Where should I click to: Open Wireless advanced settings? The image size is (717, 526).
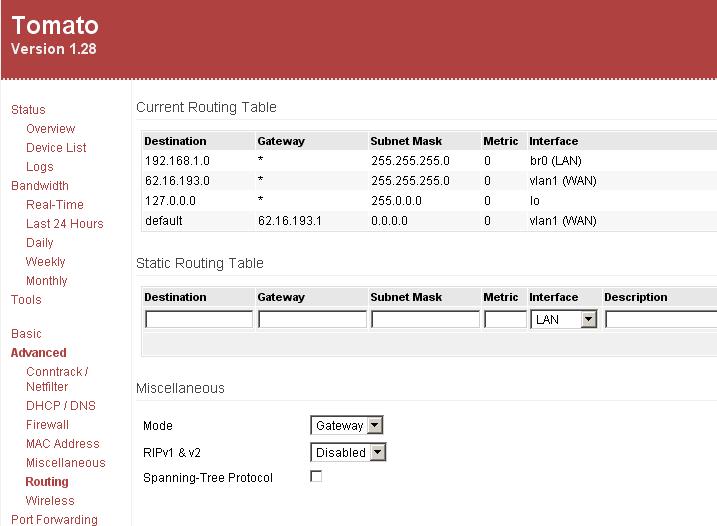[x=50, y=500]
